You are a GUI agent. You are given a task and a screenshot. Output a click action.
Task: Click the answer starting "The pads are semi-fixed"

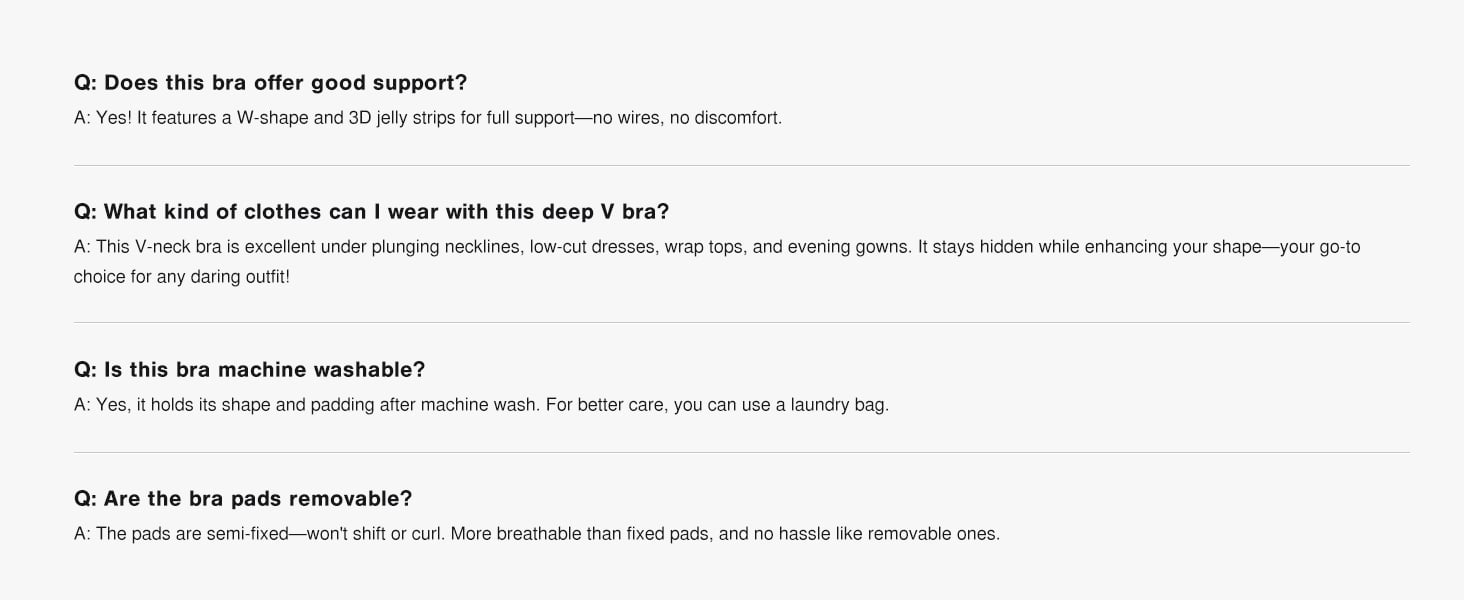(536, 534)
